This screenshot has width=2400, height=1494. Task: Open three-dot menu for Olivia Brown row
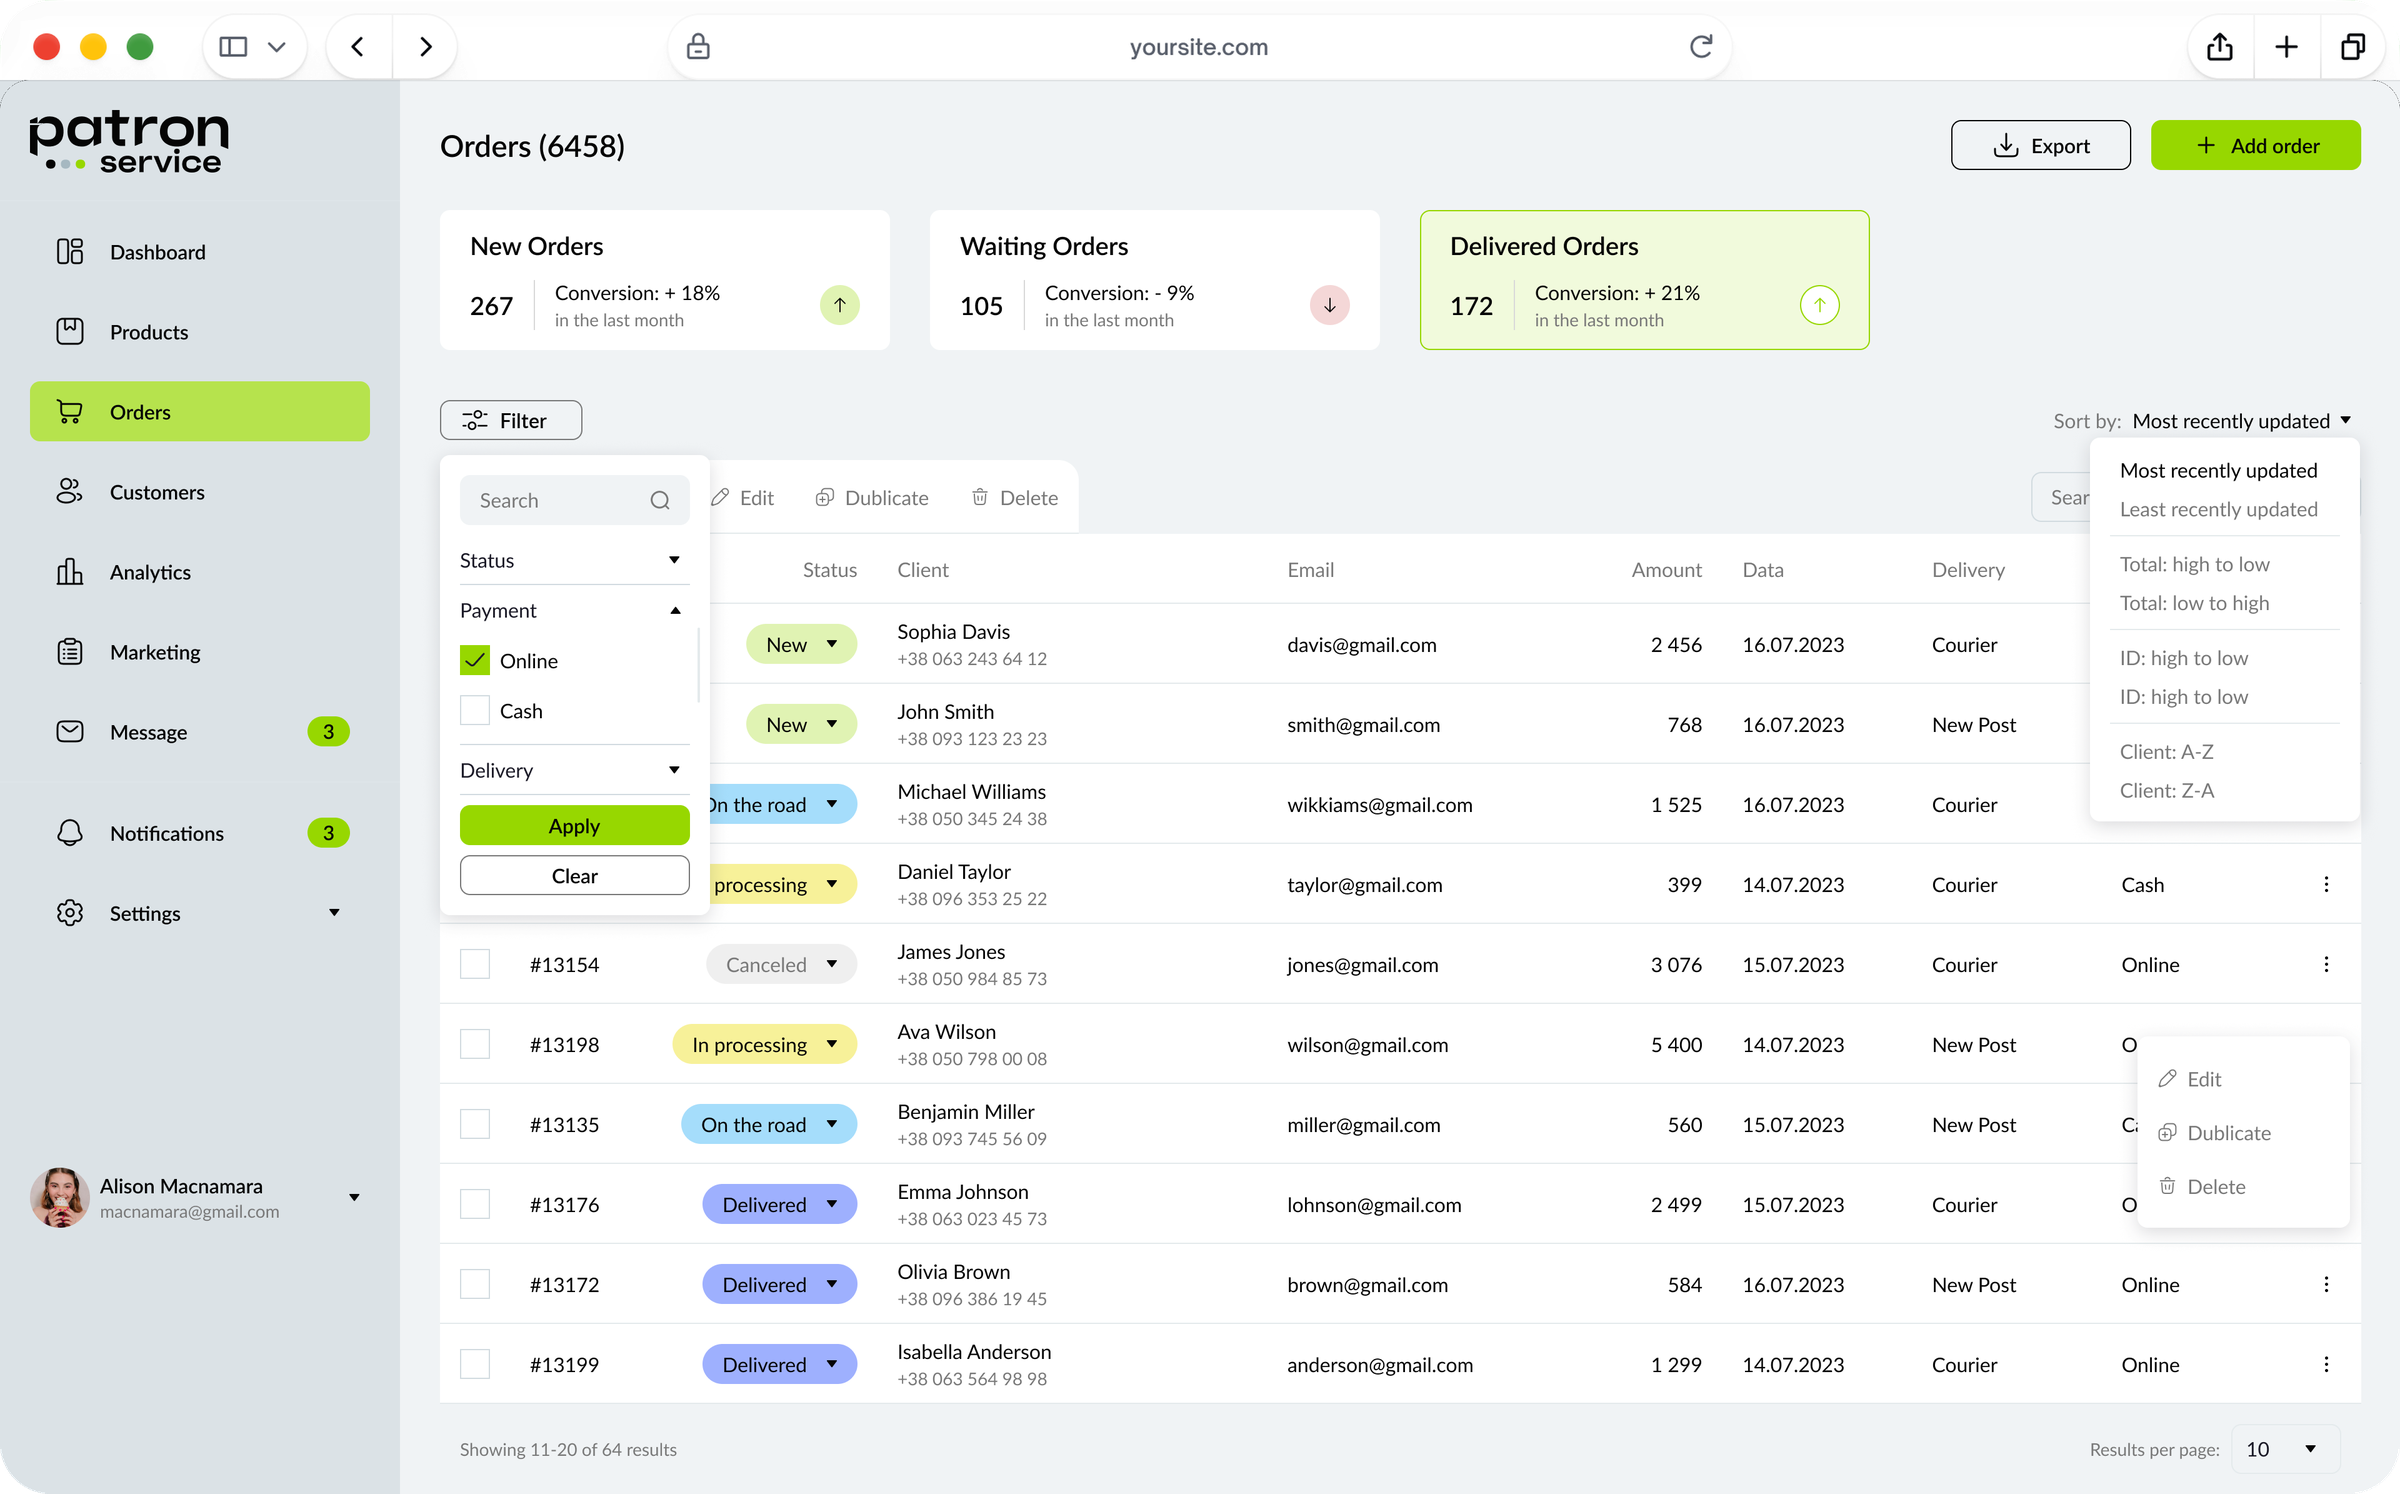click(x=2326, y=1284)
